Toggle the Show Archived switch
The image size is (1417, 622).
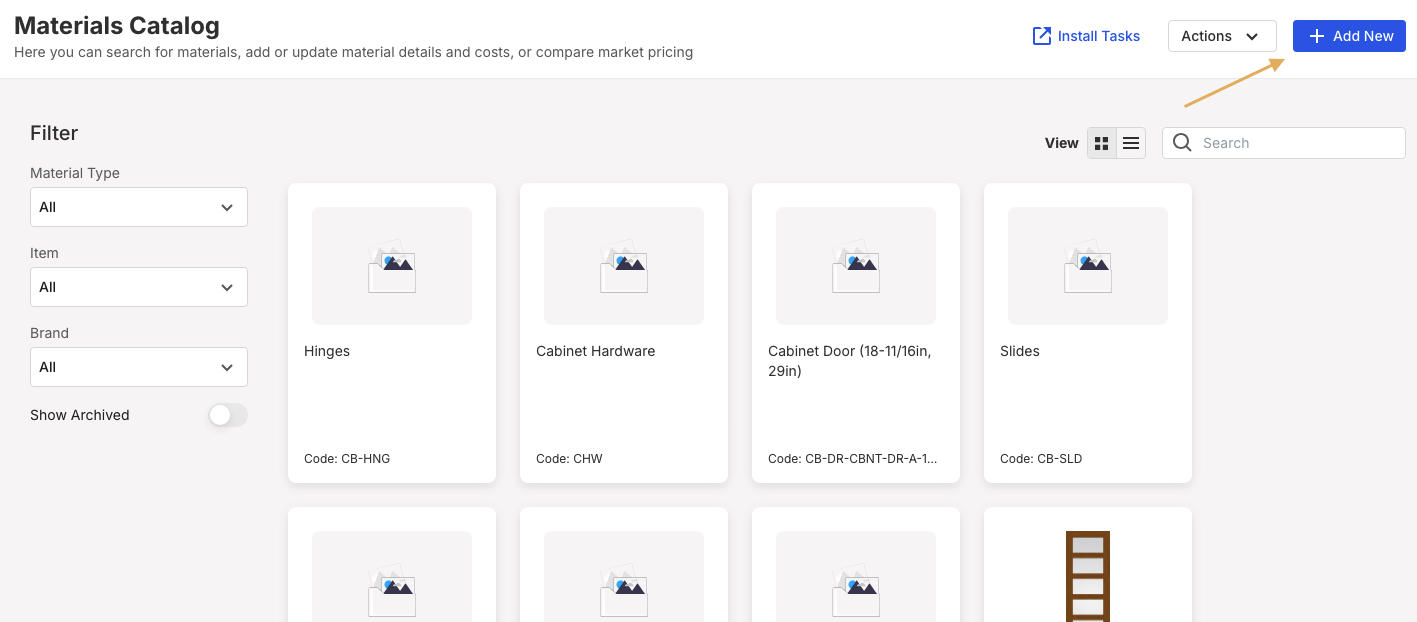[x=227, y=415]
